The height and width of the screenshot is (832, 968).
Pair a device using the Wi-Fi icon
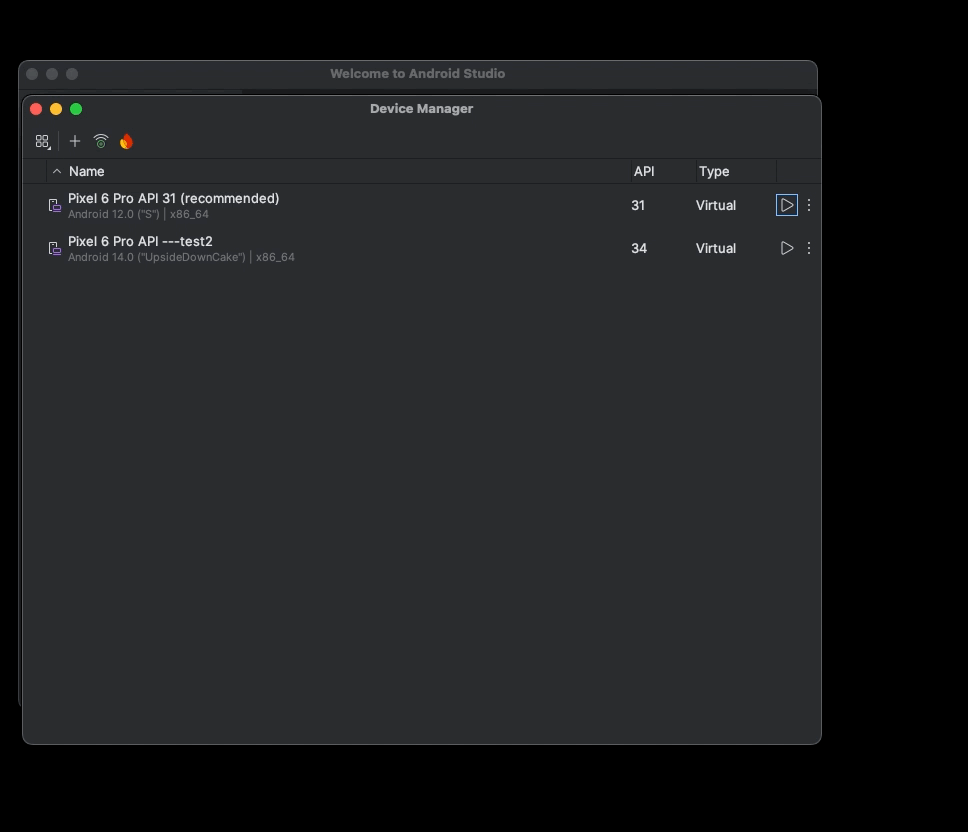pos(101,142)
